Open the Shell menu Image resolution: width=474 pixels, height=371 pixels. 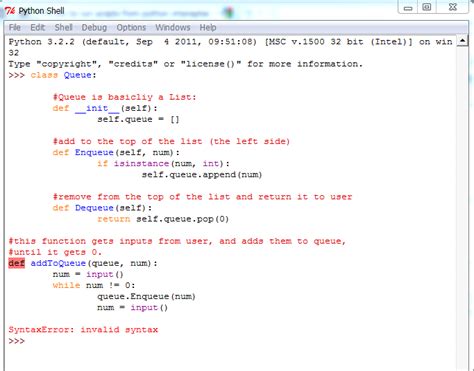click(63, 27)
